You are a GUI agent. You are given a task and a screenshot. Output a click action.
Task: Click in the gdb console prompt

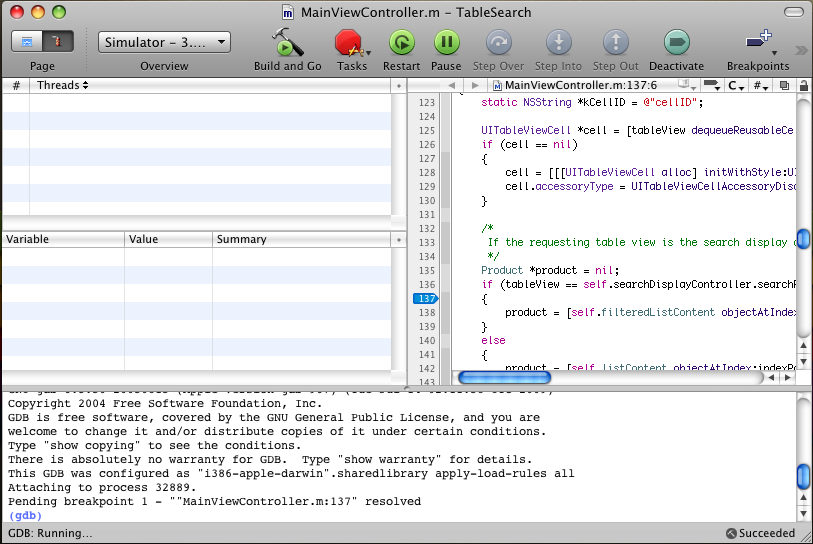tap(60, 515)
